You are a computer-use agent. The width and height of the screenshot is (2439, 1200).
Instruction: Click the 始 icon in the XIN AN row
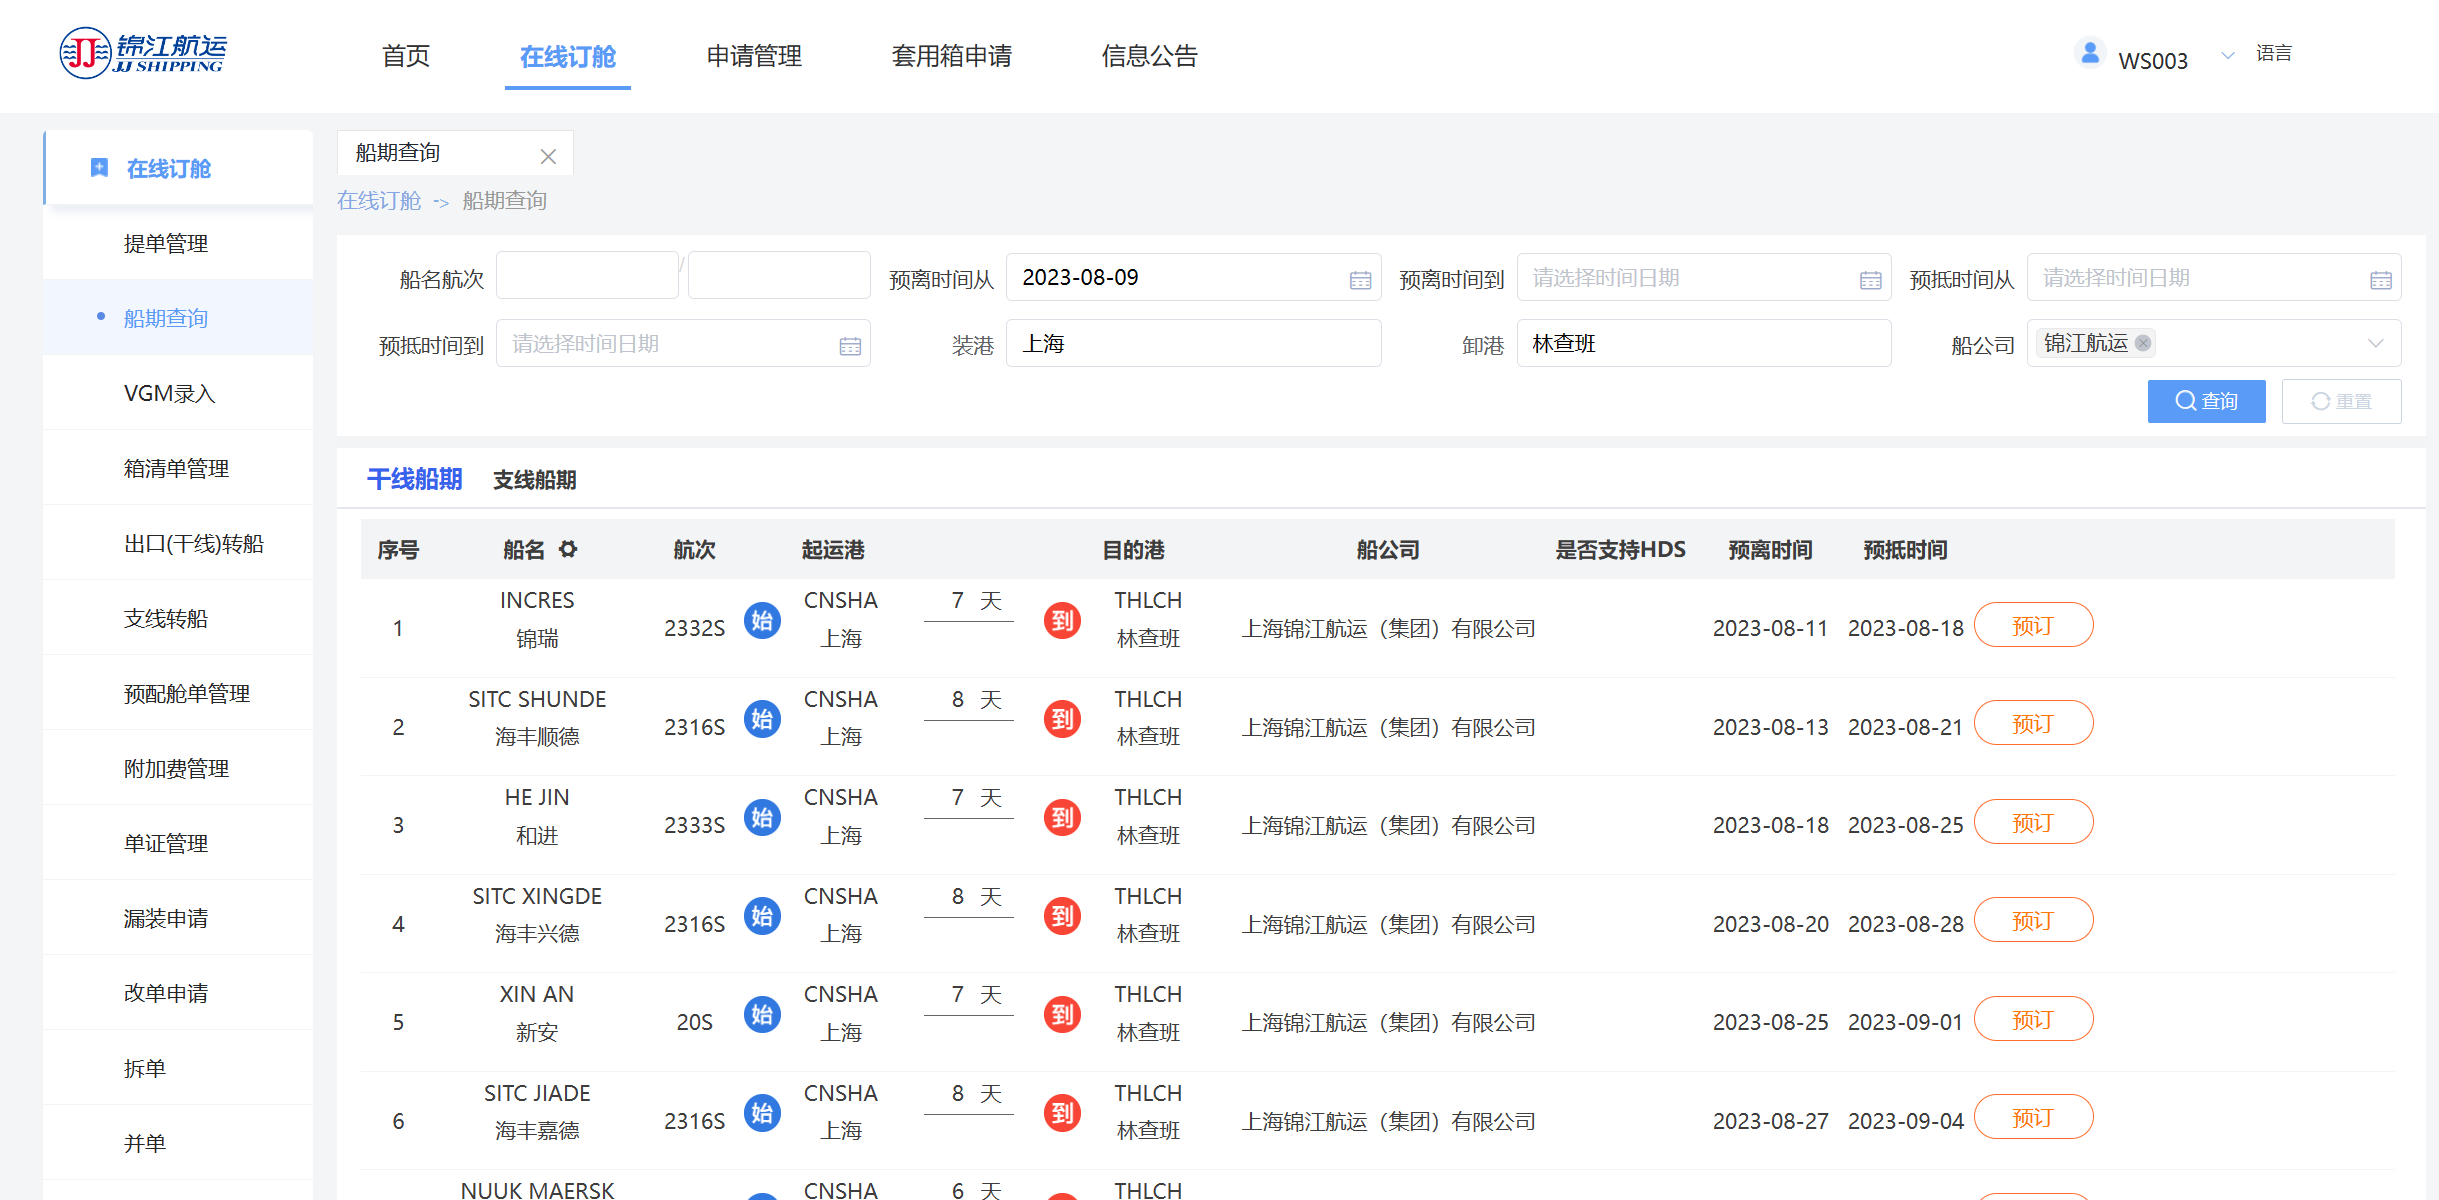[762, 1014]
